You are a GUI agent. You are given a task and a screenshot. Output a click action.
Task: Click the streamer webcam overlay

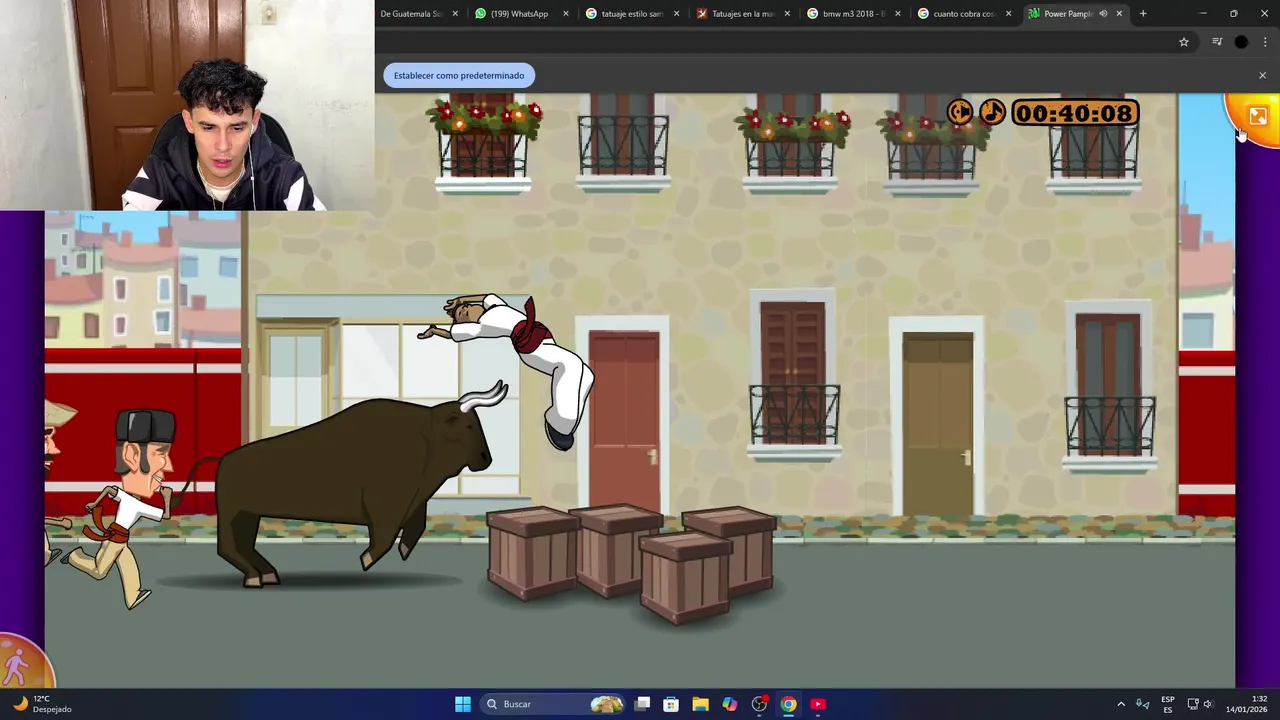tap(187, 105)
